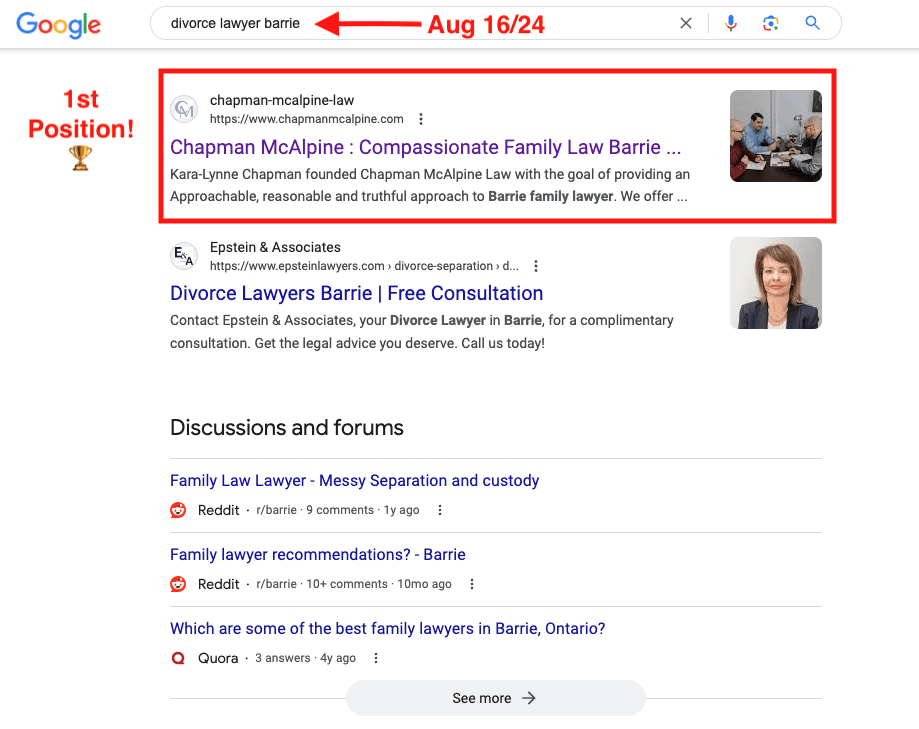
Task: Click the Chapman McAlpine site favicon
Action: pyautogui.click(x=184, y=109)
